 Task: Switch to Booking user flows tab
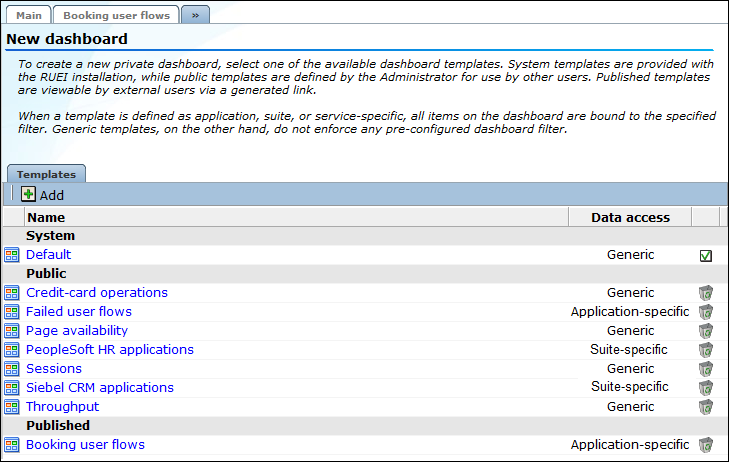[x=116, y=15]
